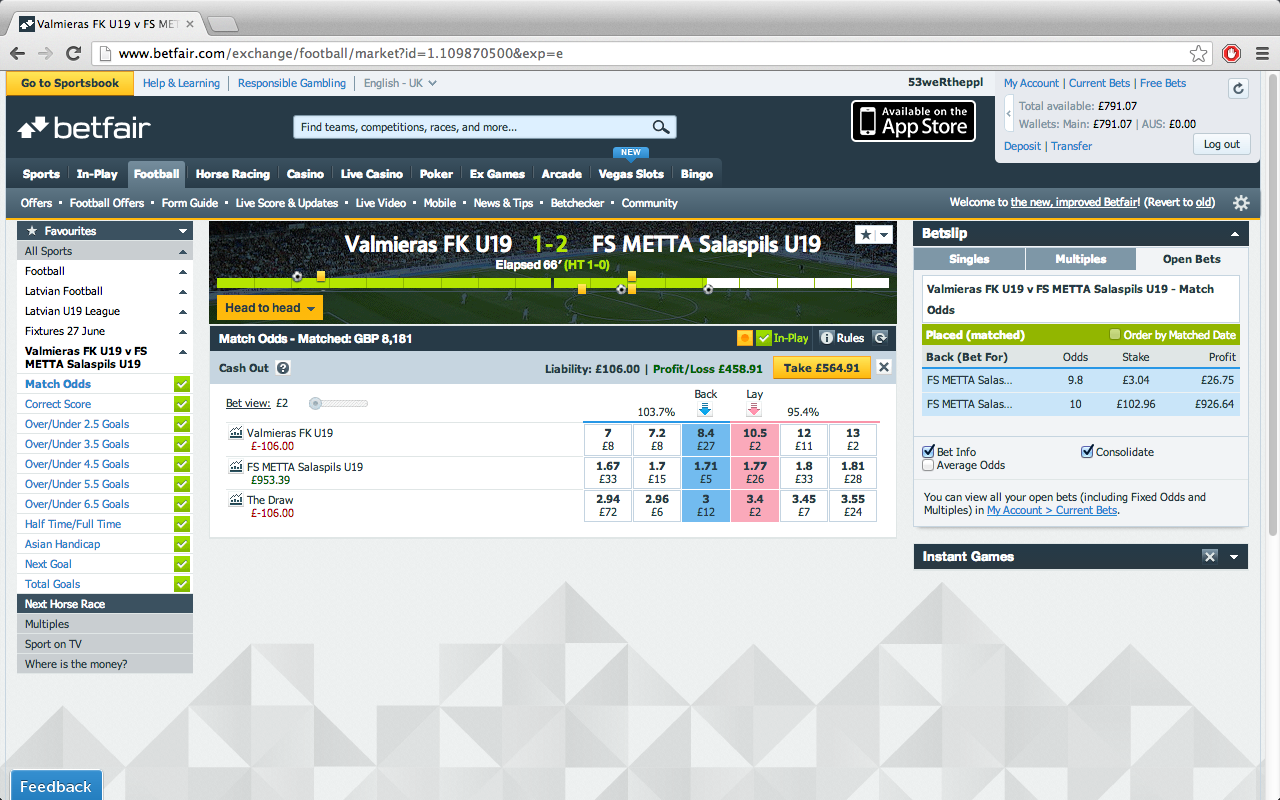The width and height of the screenshot is (1280, 800).
Task: Click the orange market status icon beside In-Play
Action: pyautogui.click(x=744, y=338)
